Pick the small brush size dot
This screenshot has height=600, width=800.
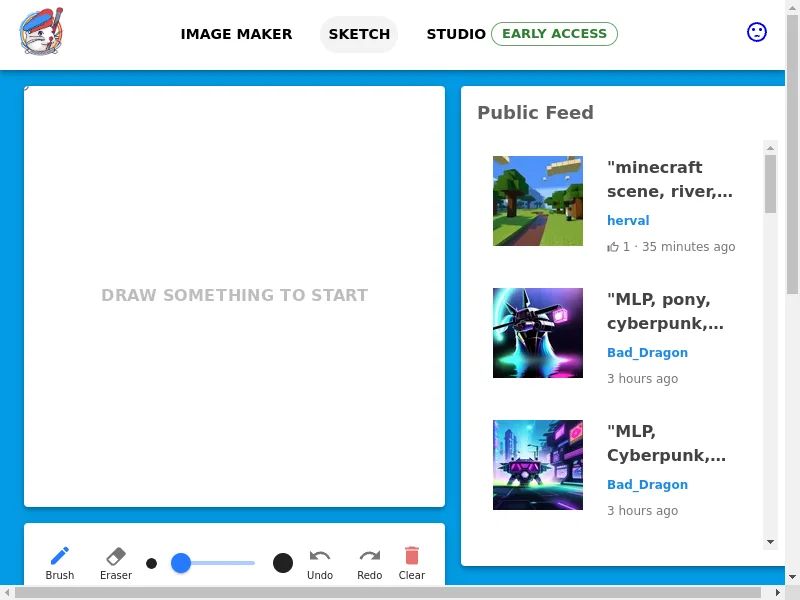152,563
